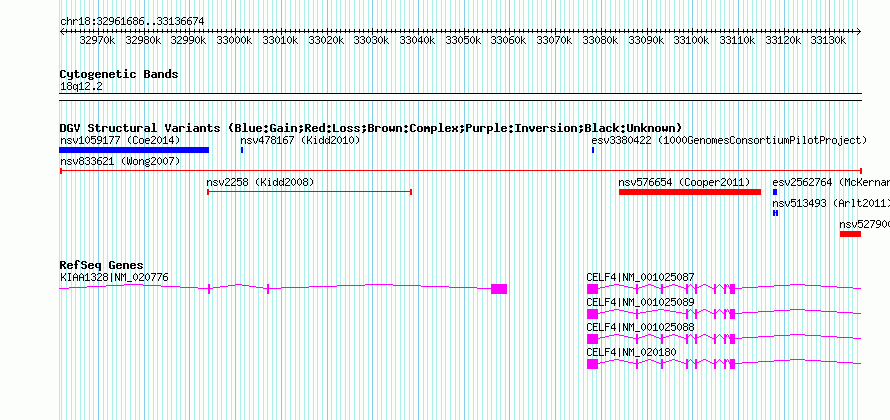This screenshot has height=420, width=890.
Task: Select the nsv513493 (Arlt2011) variant marker
Action: tap(775, 213)
